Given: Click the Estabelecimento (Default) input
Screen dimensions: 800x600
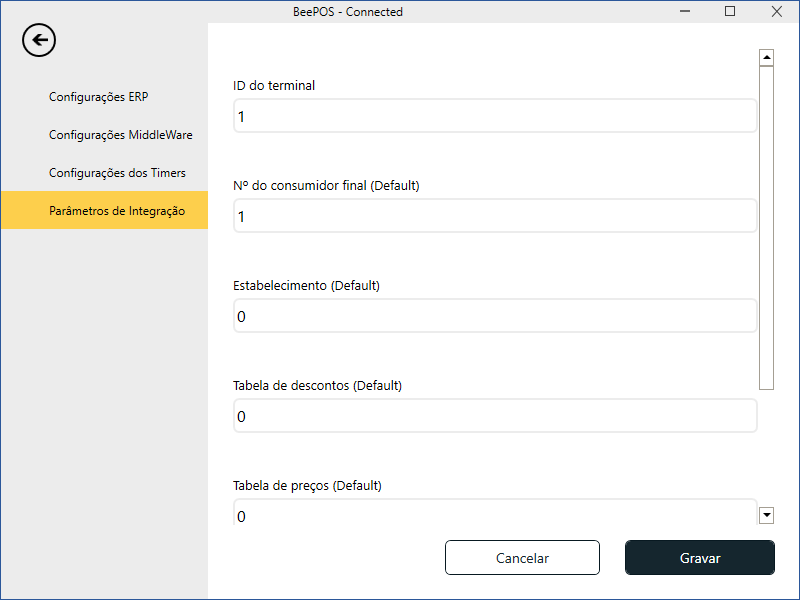Looking at the screenshot, I should pyautogui.click(x=495, y=316).
